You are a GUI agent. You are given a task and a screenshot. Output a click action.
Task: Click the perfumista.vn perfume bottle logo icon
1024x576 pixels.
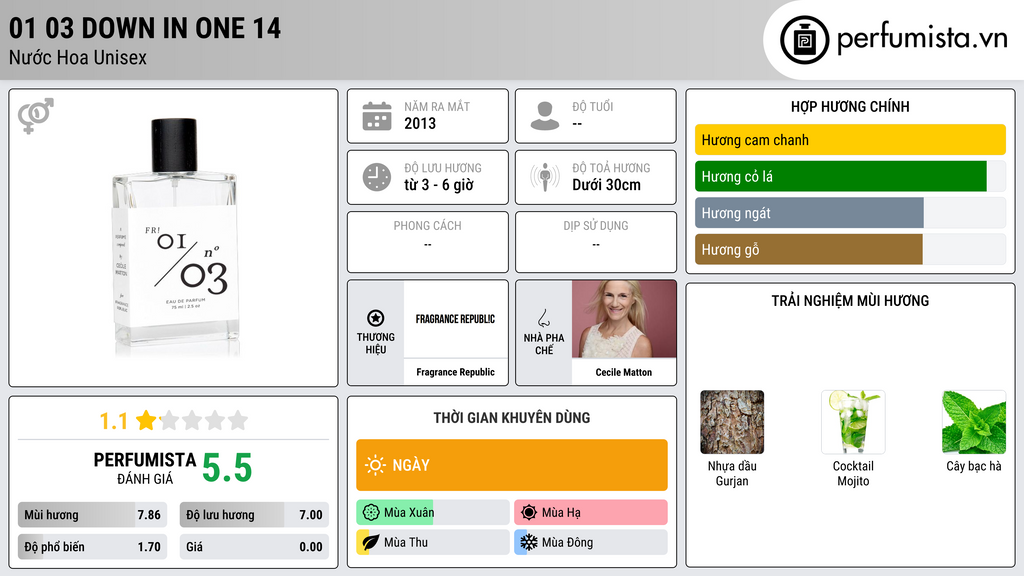804,40
